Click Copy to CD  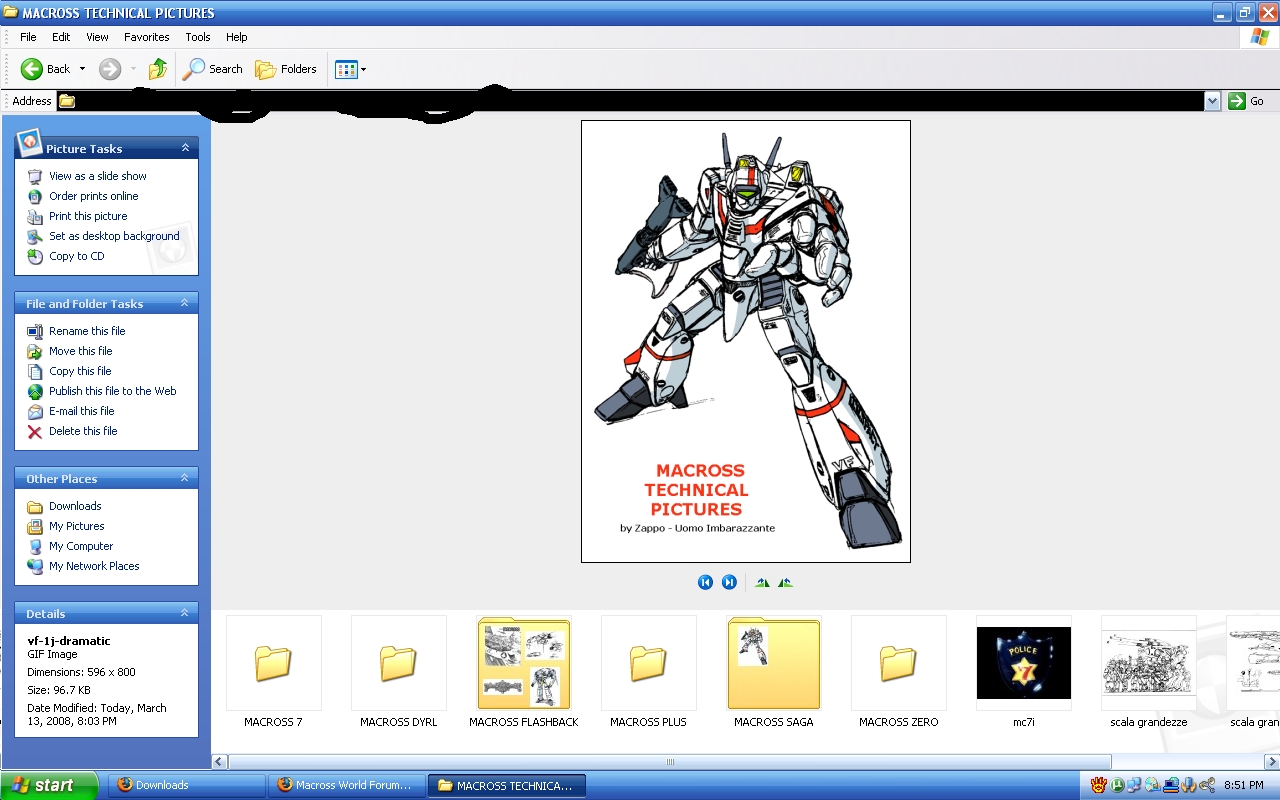point(76,256)
